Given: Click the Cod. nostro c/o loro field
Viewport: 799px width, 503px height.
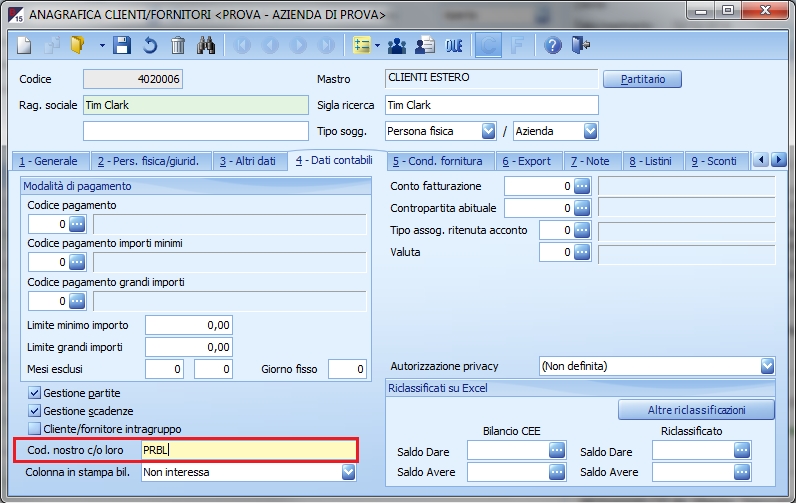Looking at the screenshot, I should pos(247,450).
